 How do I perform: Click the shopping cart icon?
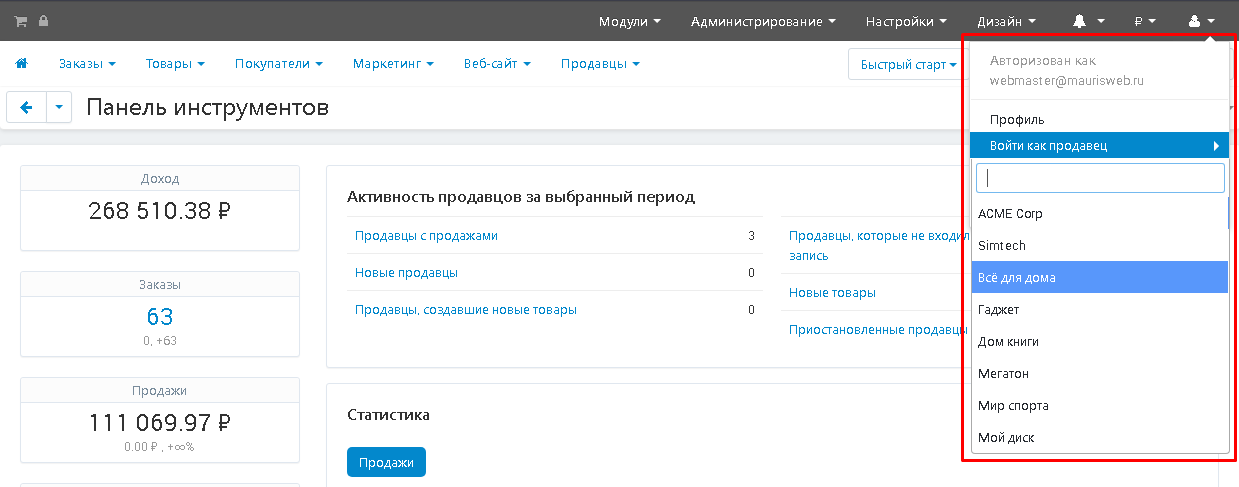[x=20, y=20]
